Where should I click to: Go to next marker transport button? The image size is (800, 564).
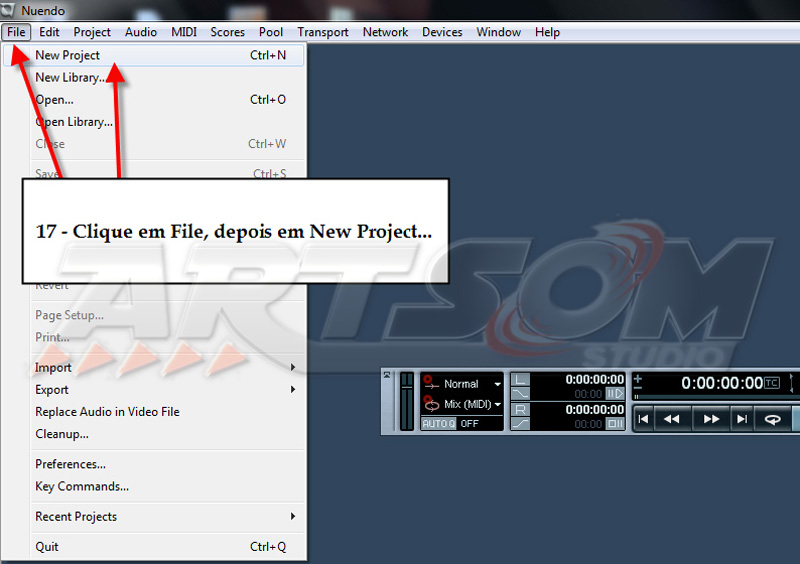pyautogui.click(x=742, y=419)
